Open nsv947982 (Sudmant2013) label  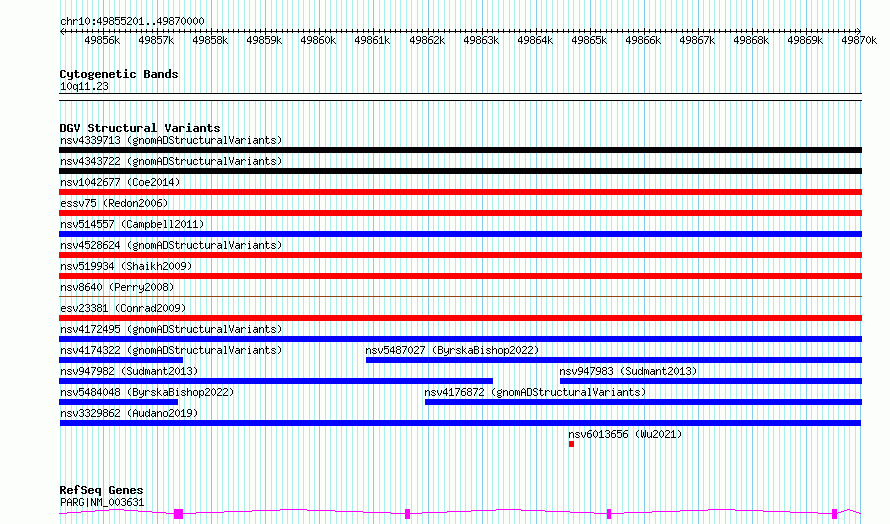coord(129,371)
